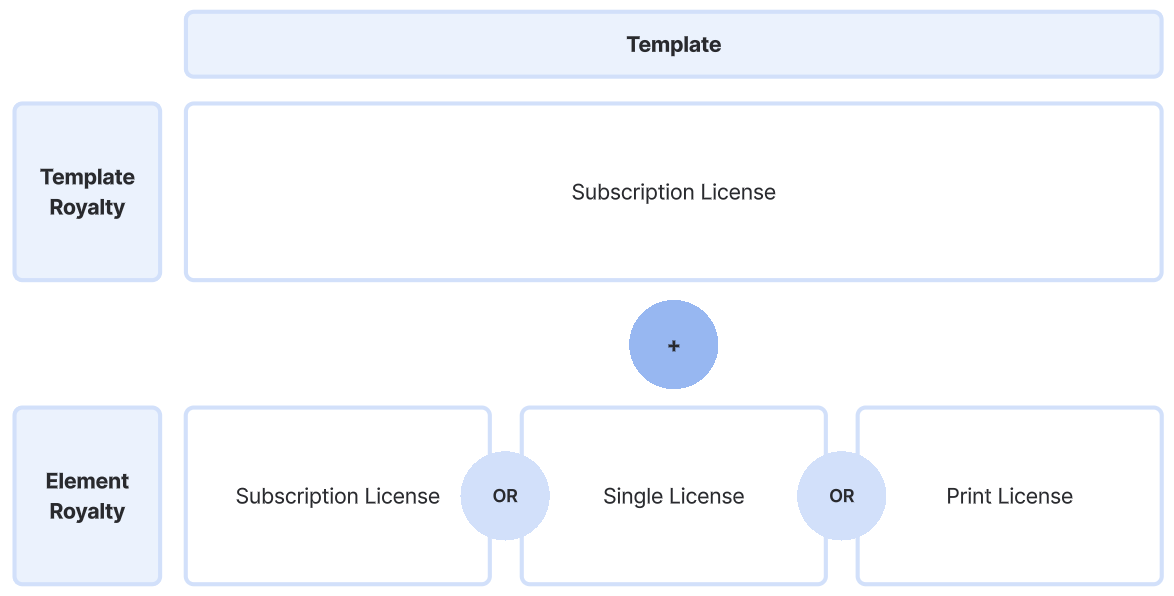Click the "Template Royalty" bold text
1174x596 pixels.
(x=87, y=192)
